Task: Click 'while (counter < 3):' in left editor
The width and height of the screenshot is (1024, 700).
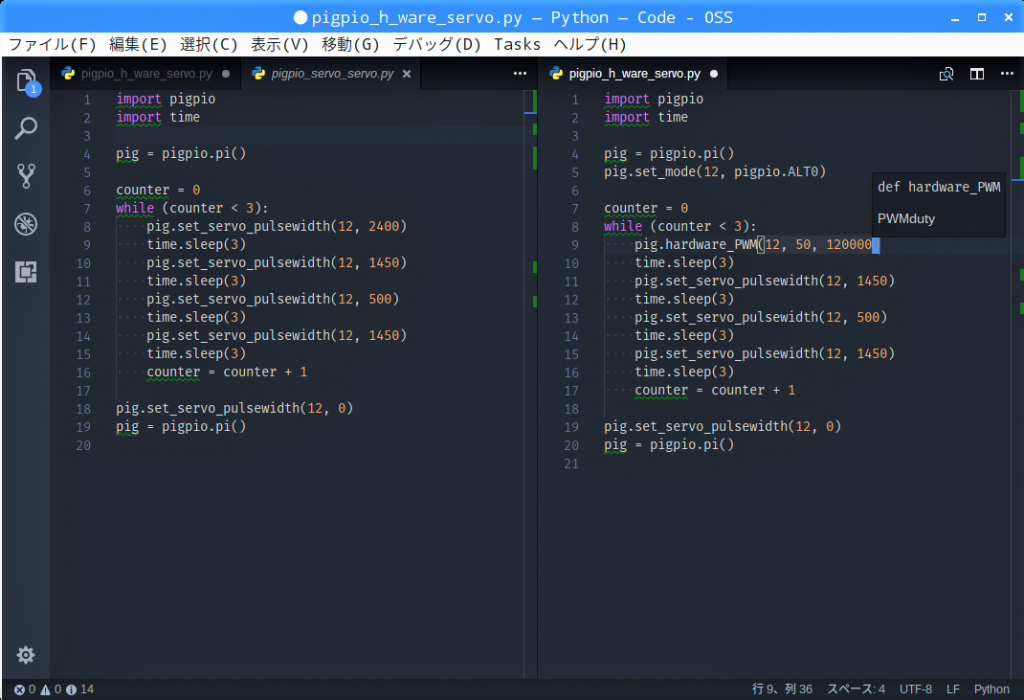Action: pyautogui.click(x=192, y=208)
